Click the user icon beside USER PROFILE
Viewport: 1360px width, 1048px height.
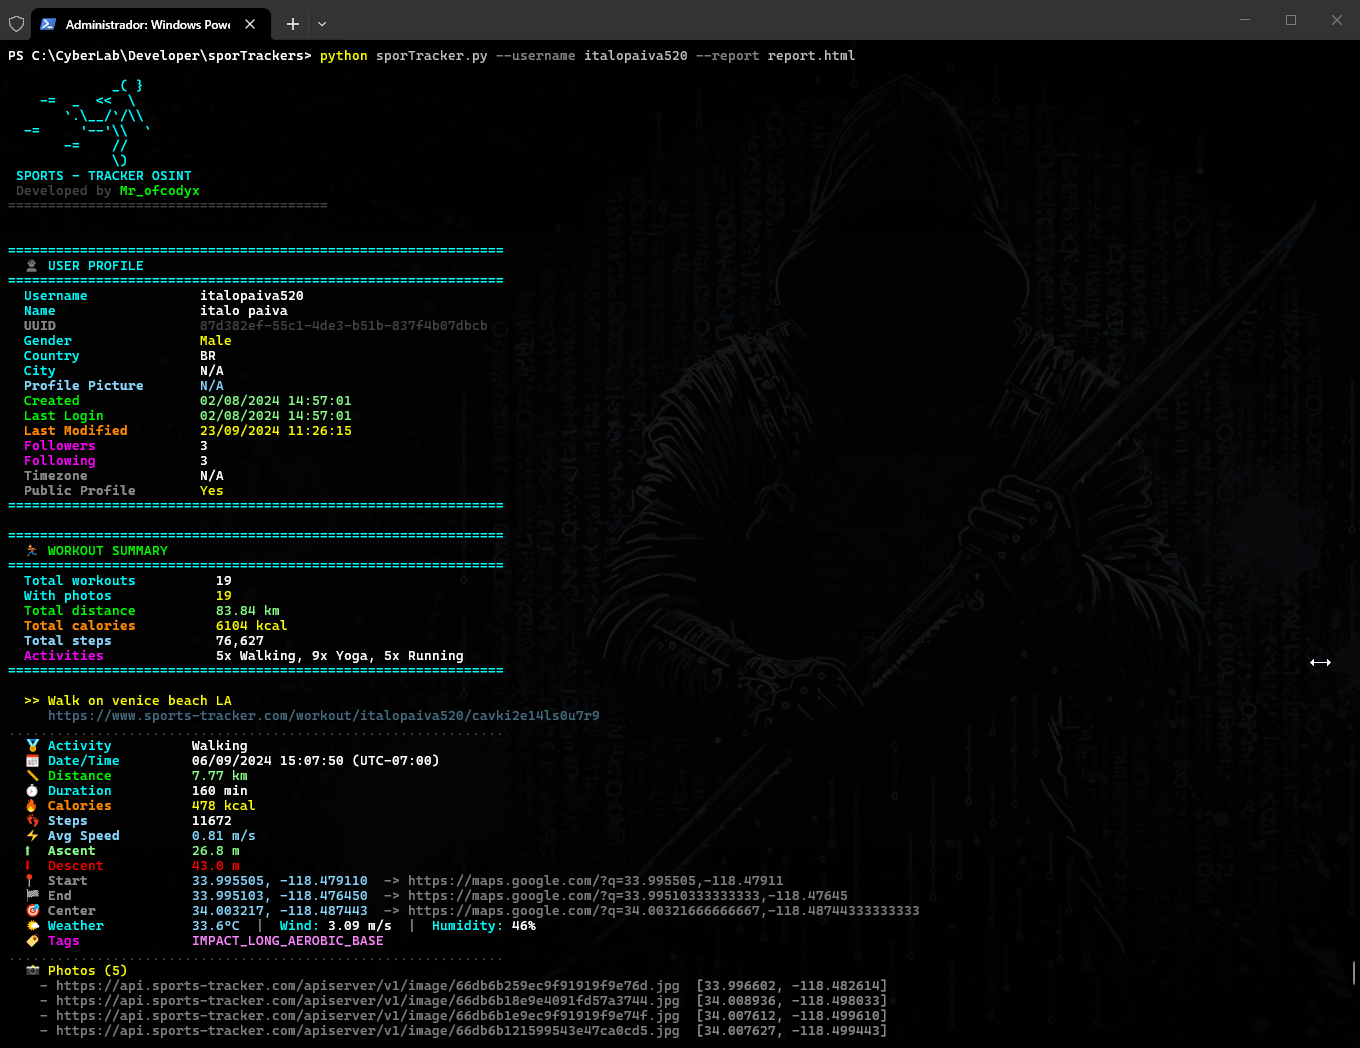point(31,266)
